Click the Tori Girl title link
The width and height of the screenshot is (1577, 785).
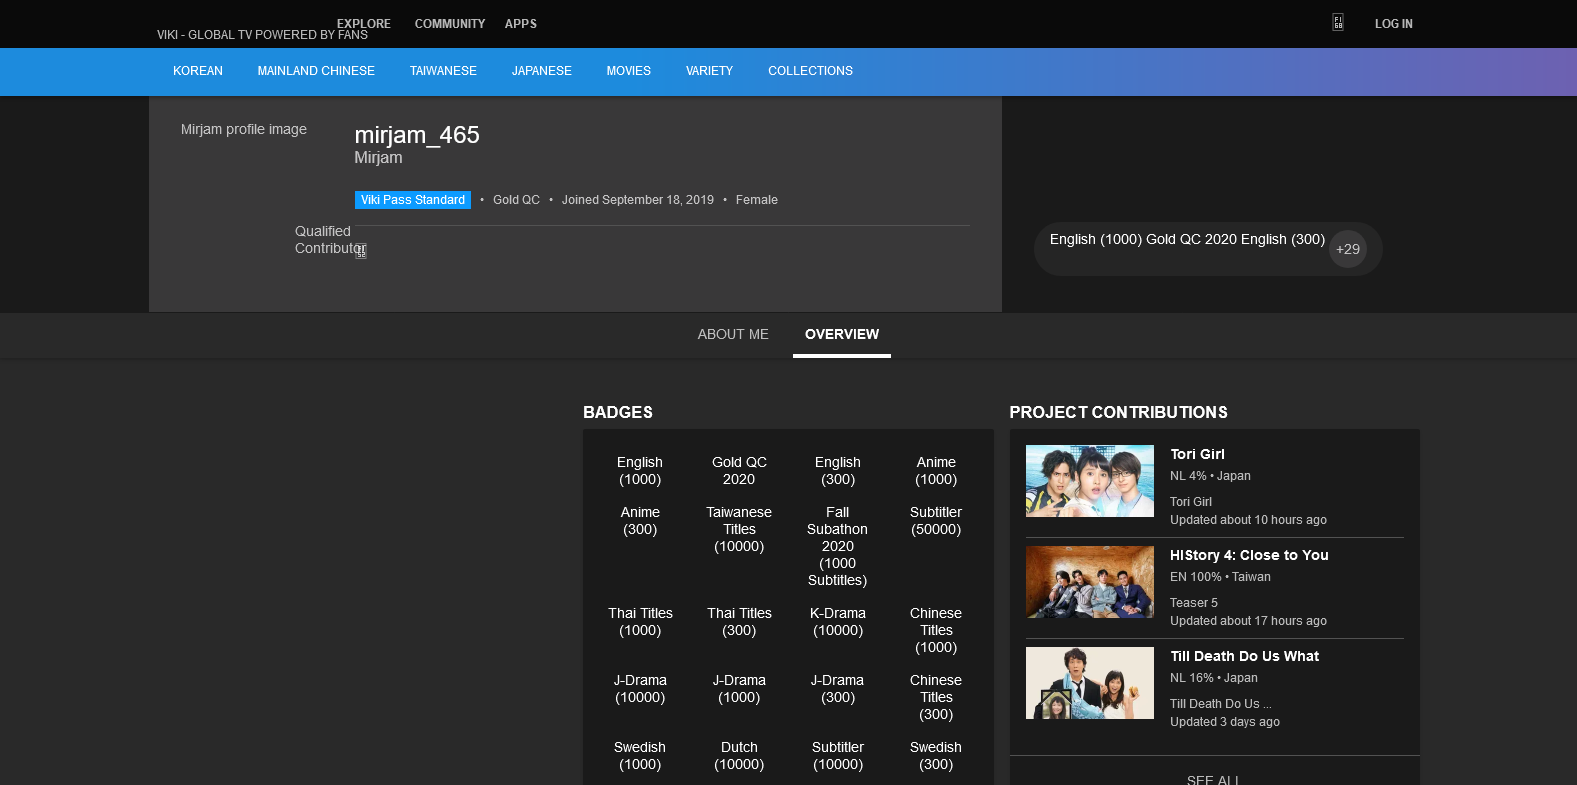coord(1198,454)
